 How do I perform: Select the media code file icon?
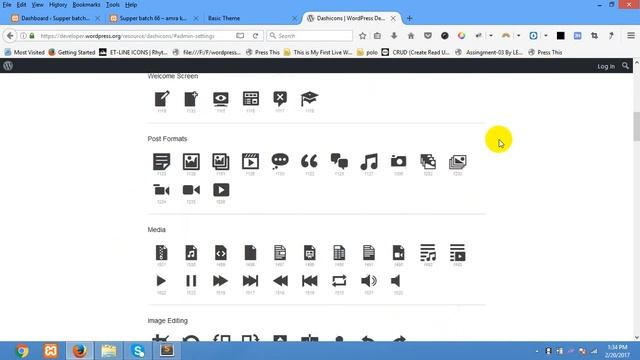click(x=221, y=253)
